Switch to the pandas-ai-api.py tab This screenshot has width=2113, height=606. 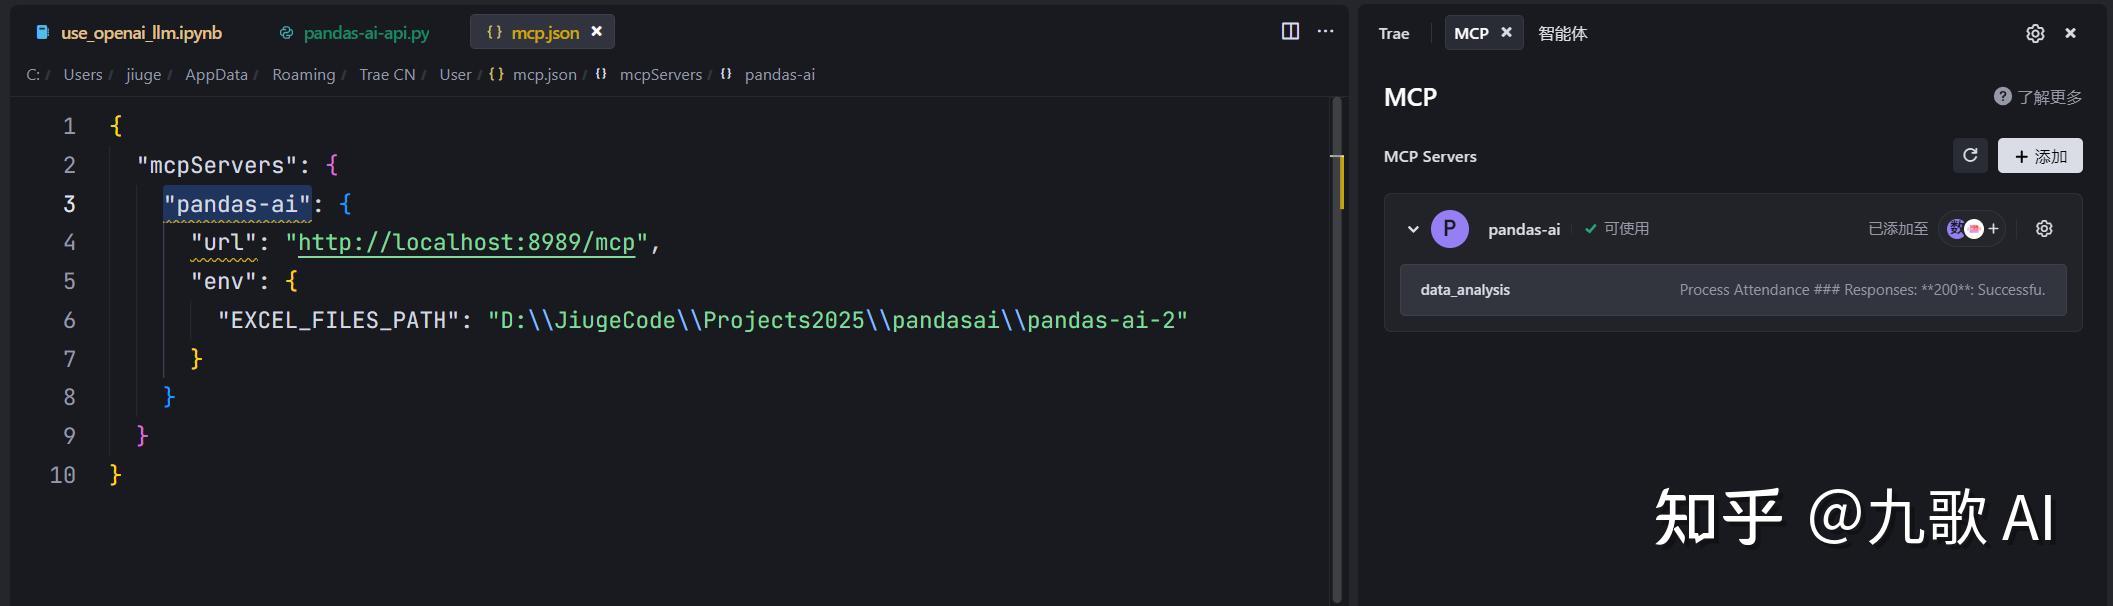point(366,33)
